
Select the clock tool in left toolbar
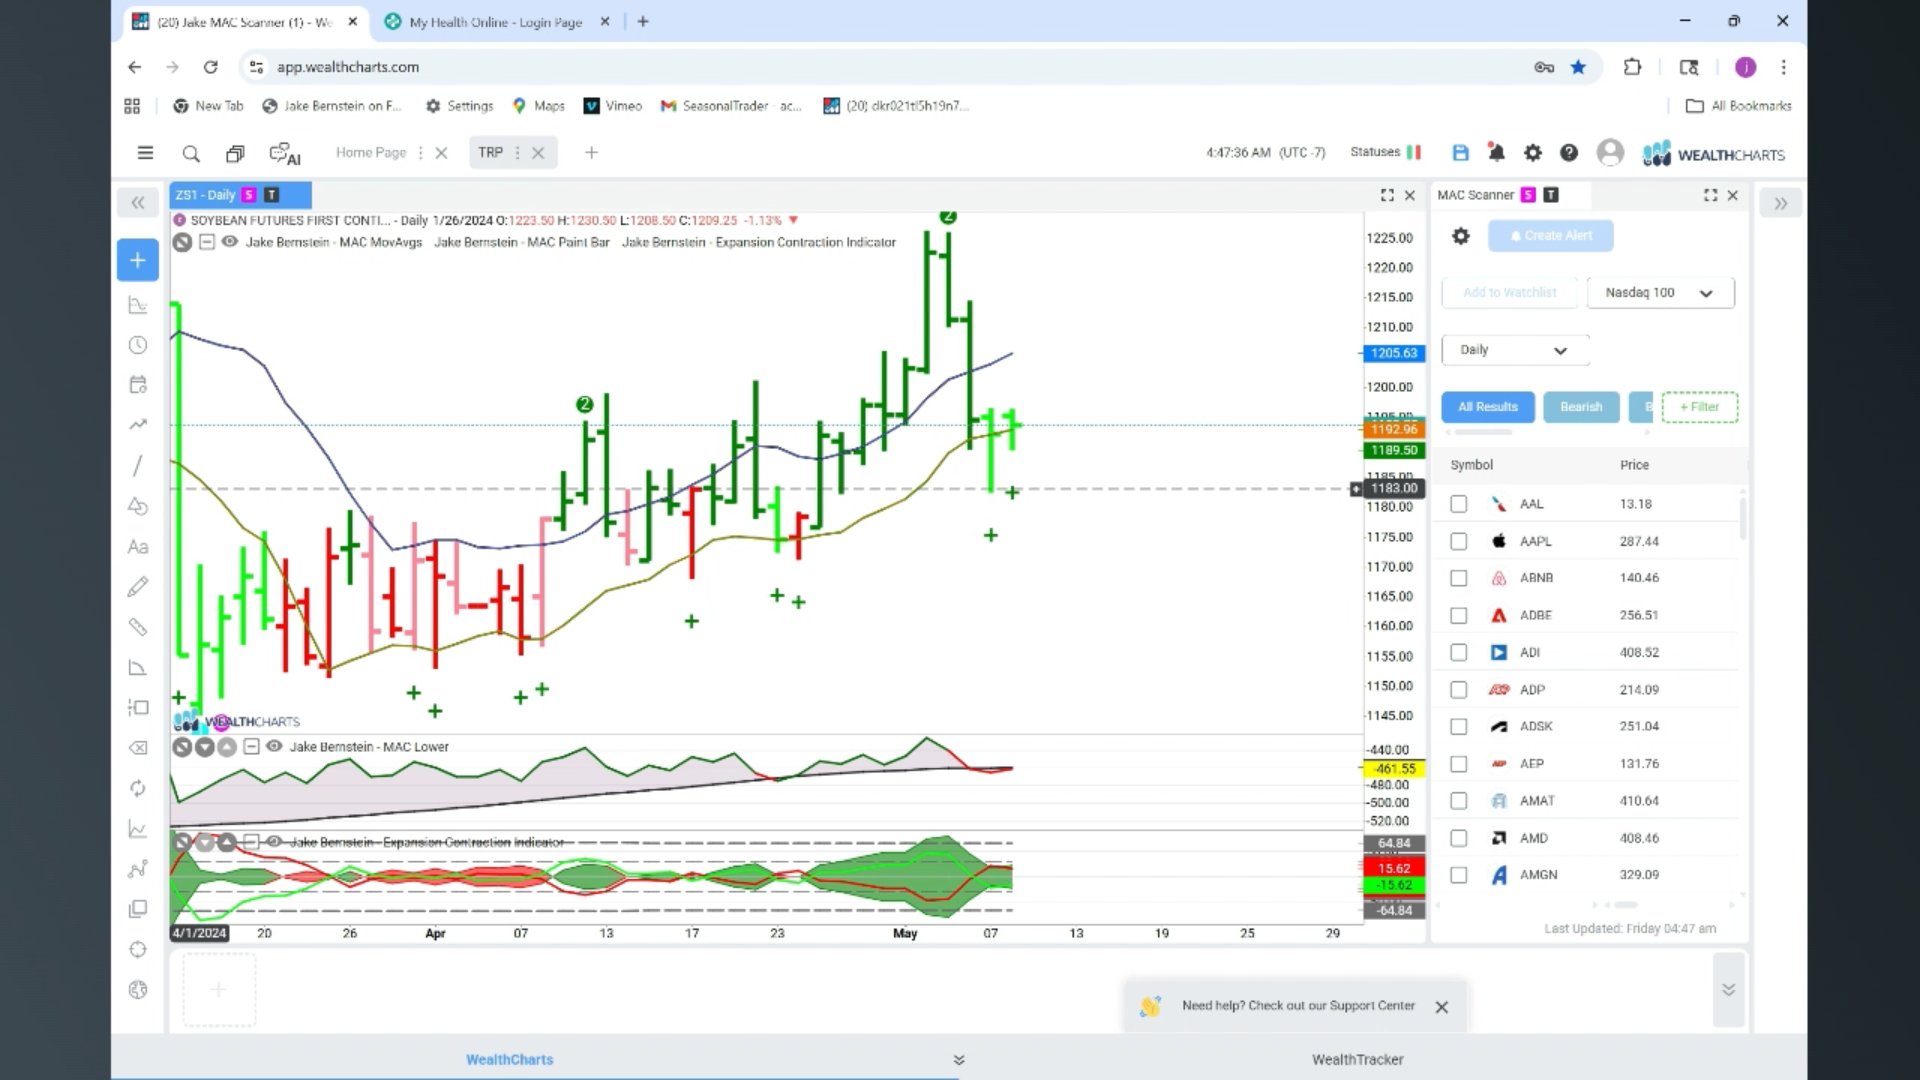point(138,345)
